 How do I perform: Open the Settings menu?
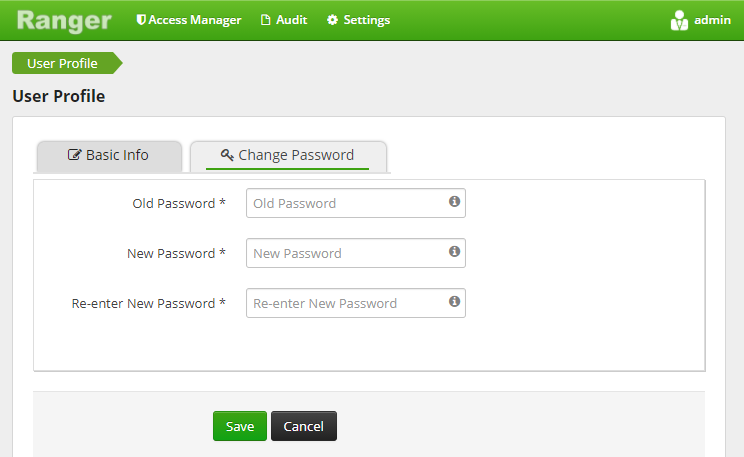[358, 20]
